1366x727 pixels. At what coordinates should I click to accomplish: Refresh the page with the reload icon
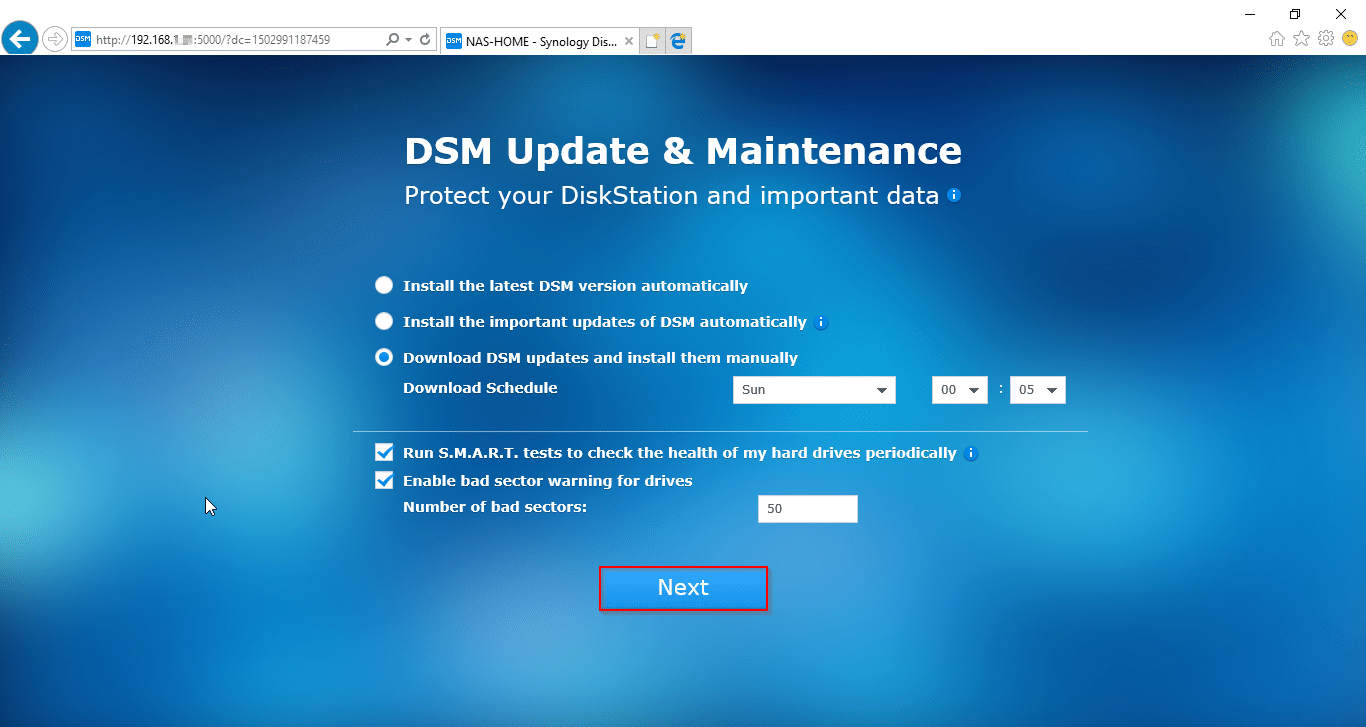pyautogui.click(x=425, y=40)
